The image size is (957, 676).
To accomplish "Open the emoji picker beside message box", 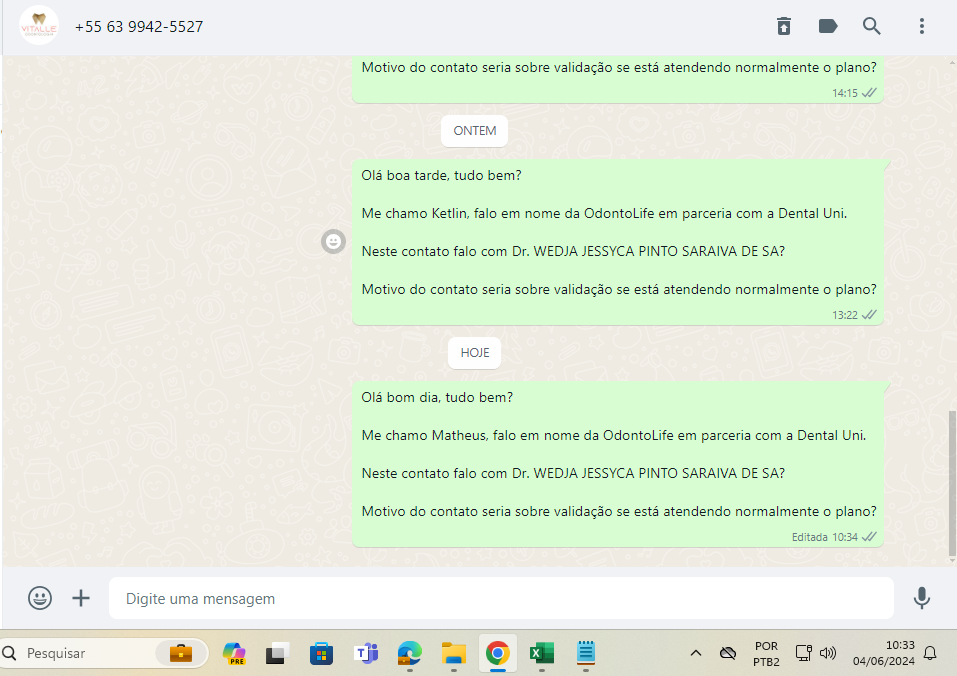I will point(40,598).
